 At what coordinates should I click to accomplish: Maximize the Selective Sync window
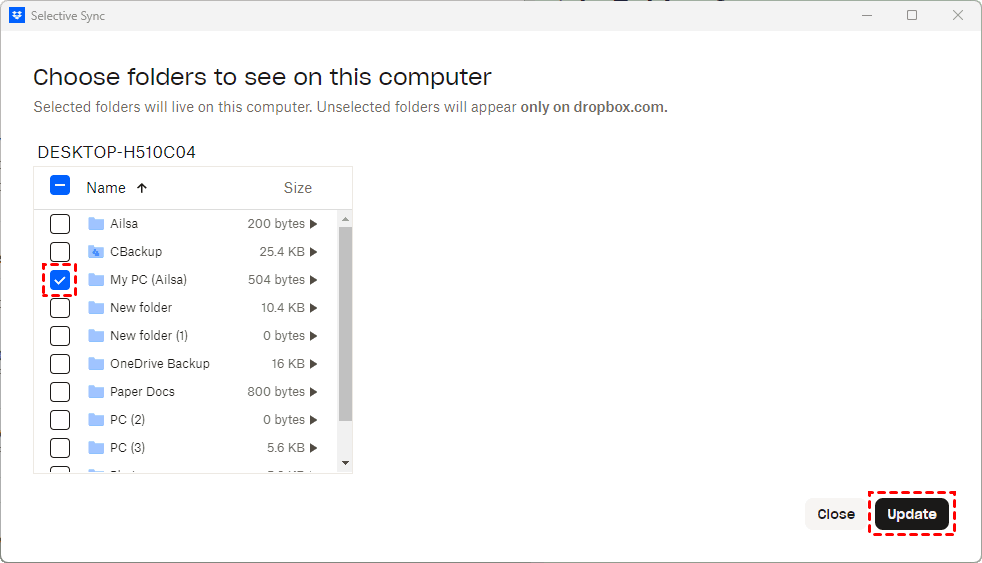[912, 15]
